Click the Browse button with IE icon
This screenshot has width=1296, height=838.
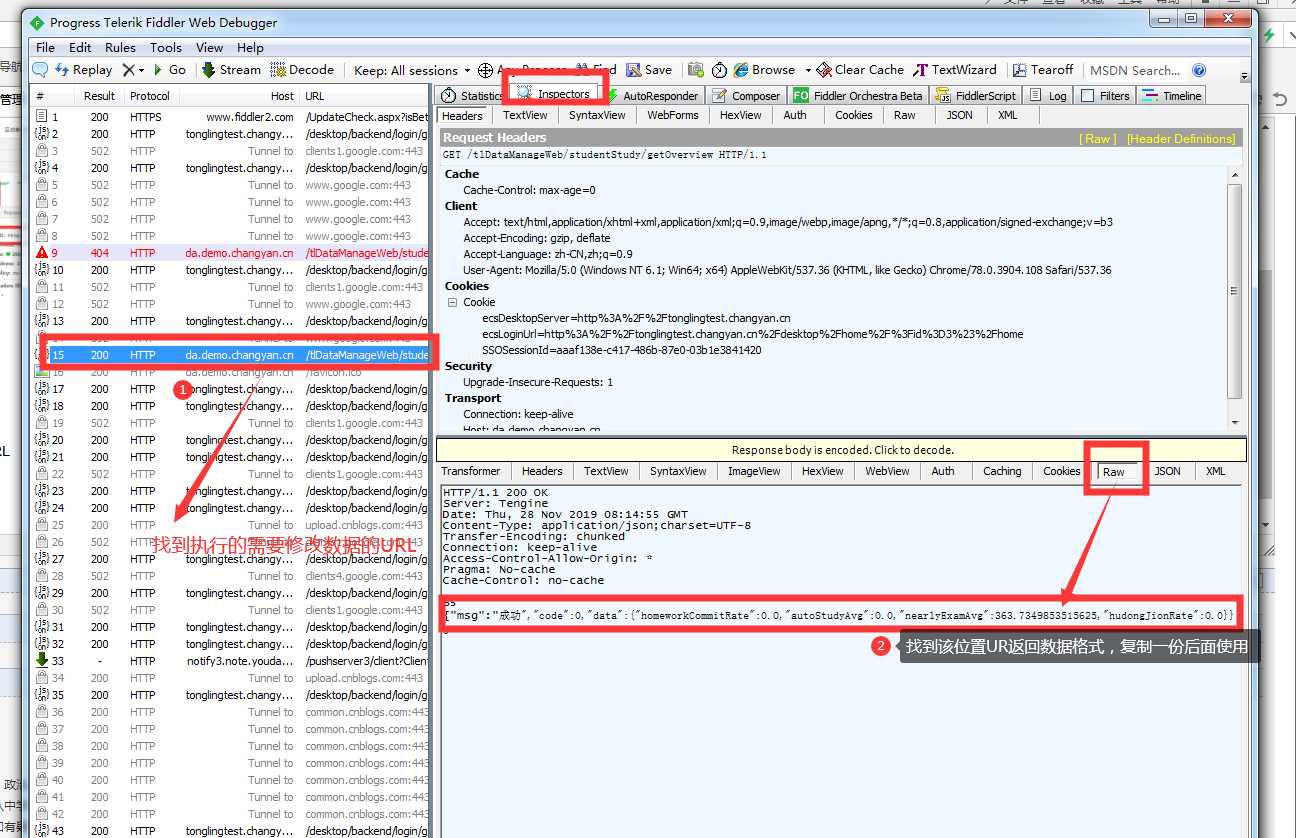click(x=764, y=70)
